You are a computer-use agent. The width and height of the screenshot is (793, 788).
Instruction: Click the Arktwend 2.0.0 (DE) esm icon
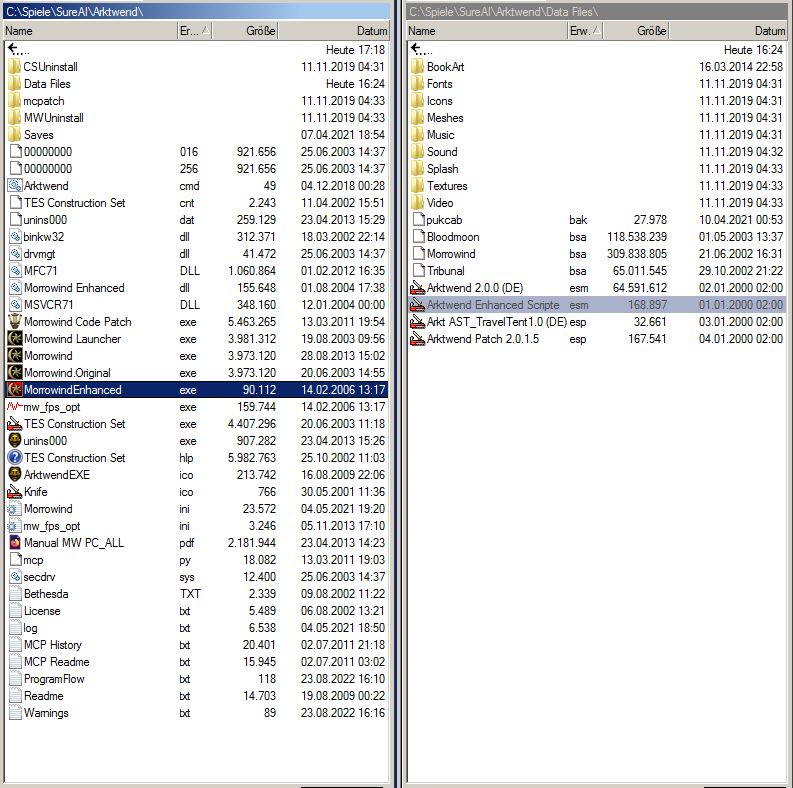coord(418,288)
